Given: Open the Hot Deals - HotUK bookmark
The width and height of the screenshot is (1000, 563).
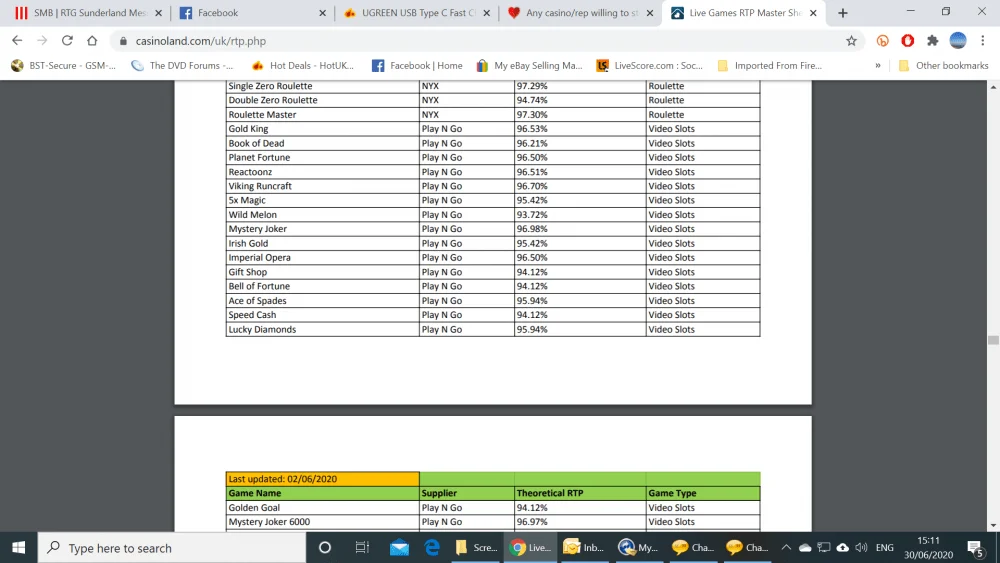Looking at the screenshot, I should (x=302, y=66).
